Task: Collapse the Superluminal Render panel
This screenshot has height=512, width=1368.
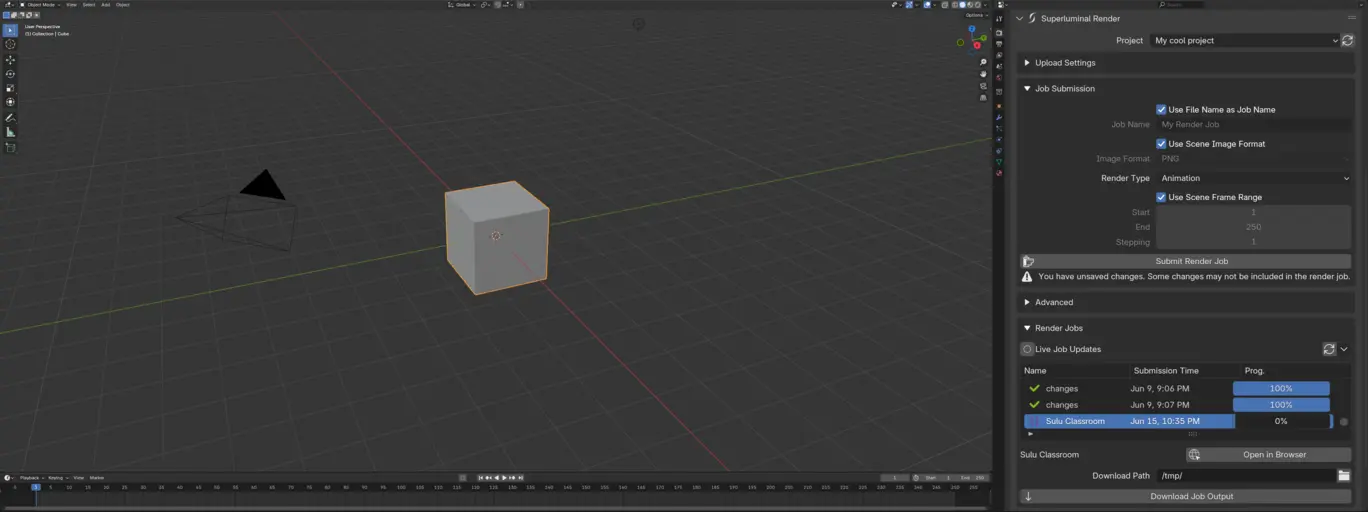Action: [x=1019, y=18]
